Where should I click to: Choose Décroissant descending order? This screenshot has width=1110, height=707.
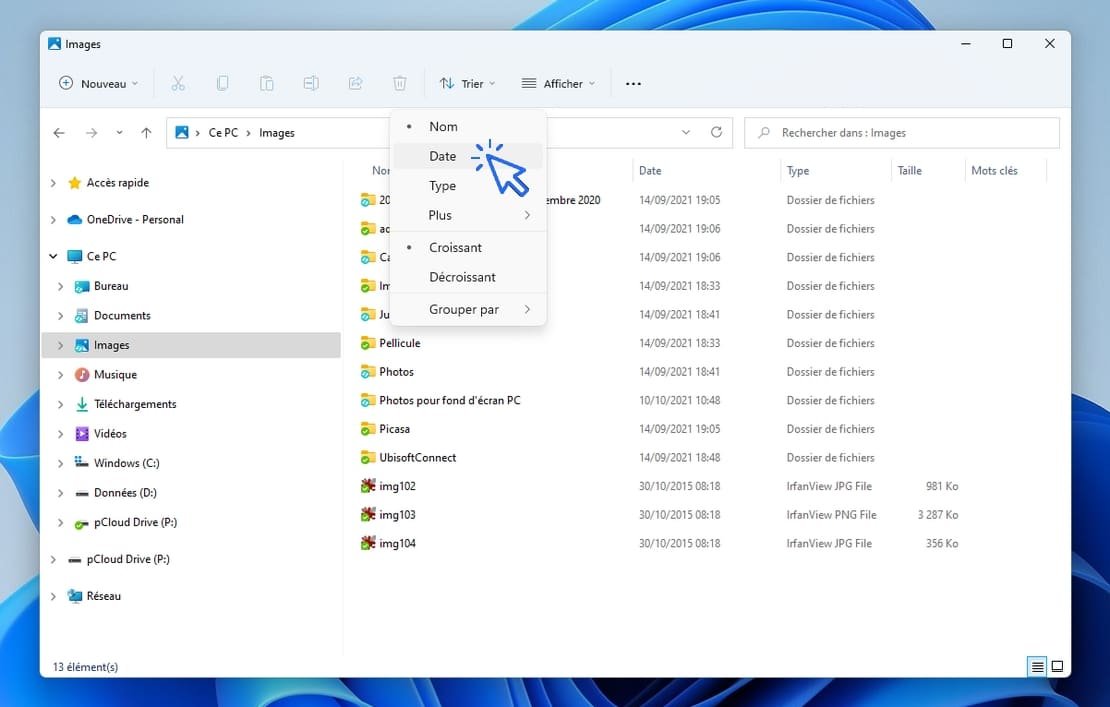pos(468,277)
